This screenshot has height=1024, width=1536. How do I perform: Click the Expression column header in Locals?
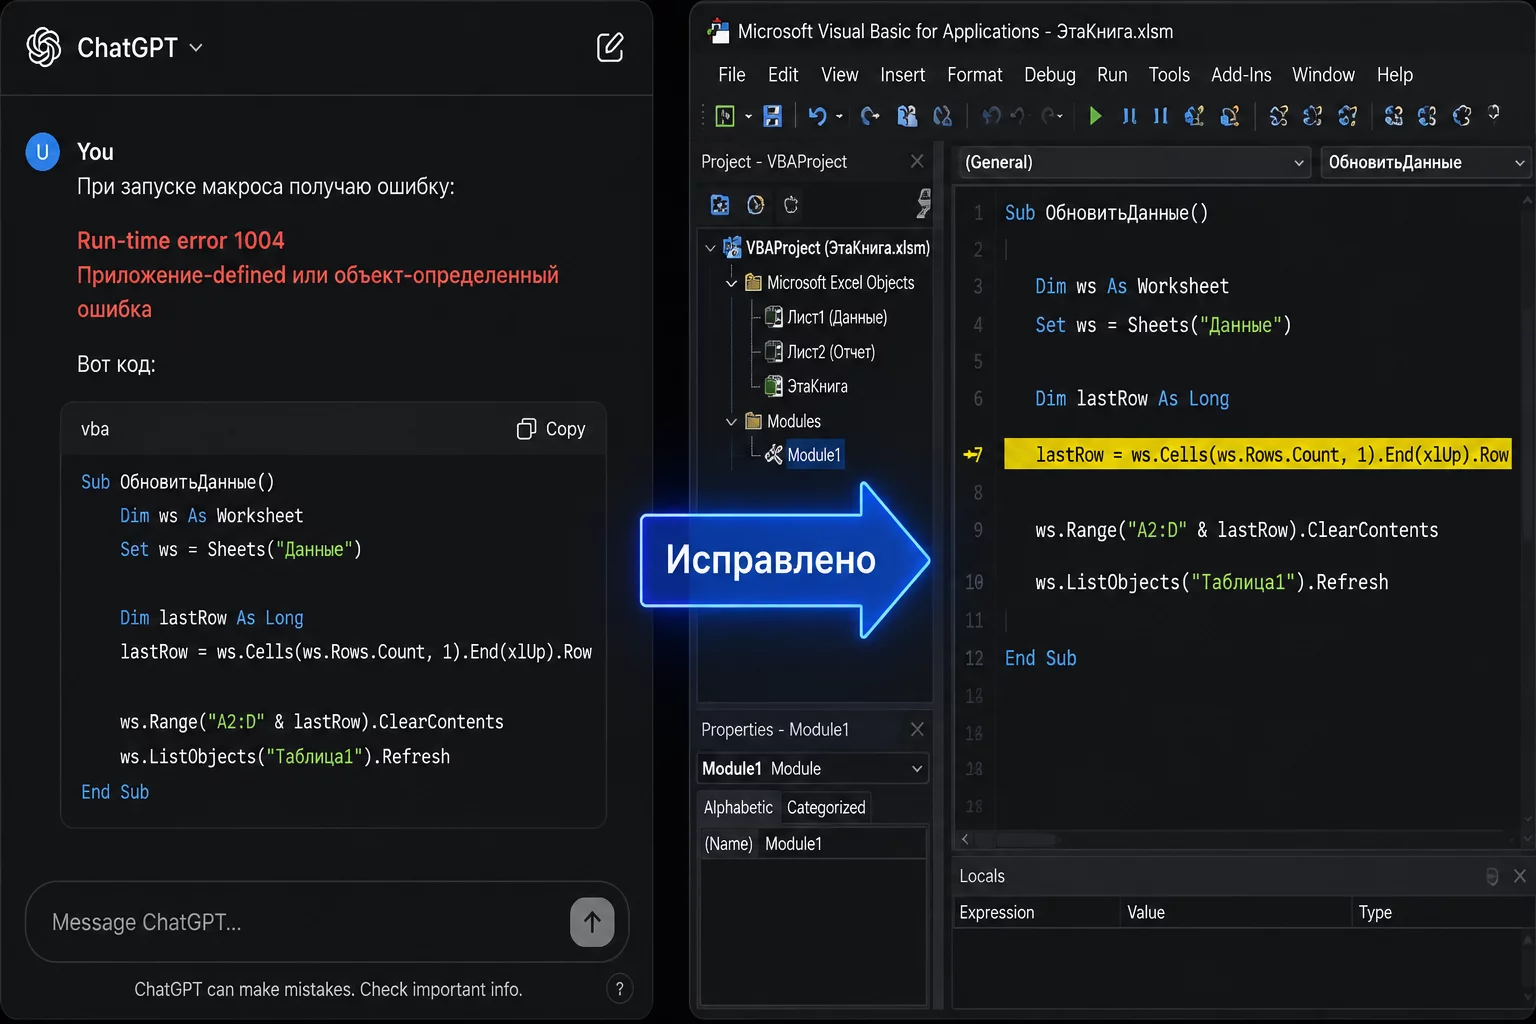pyautogui.click(x=997, y=912)
